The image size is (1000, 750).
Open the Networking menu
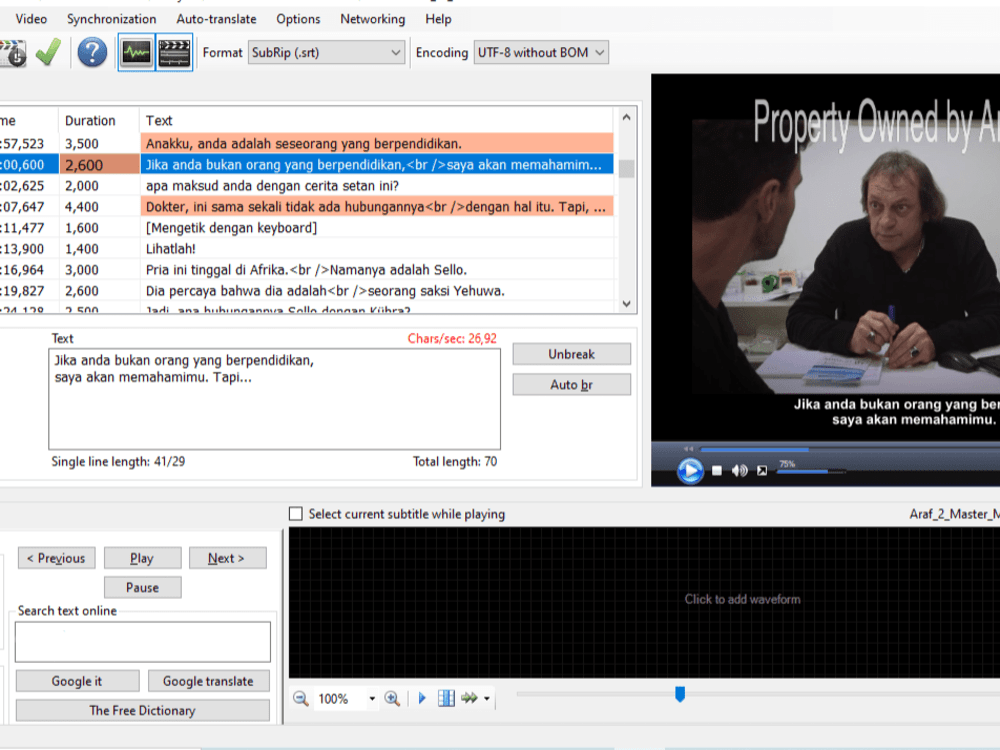[372, 19]
